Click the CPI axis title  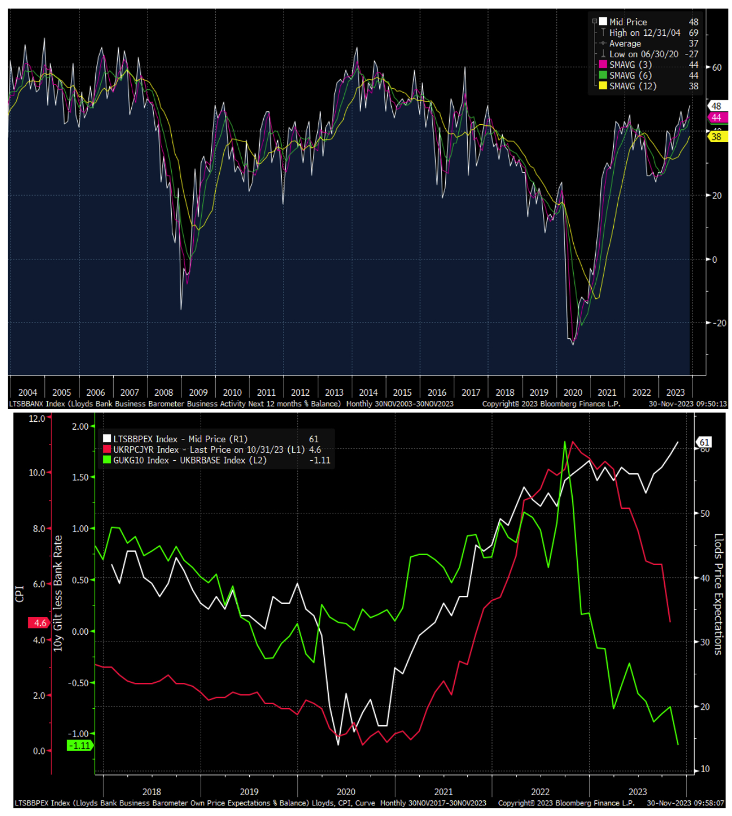click(x=20, y=594)
